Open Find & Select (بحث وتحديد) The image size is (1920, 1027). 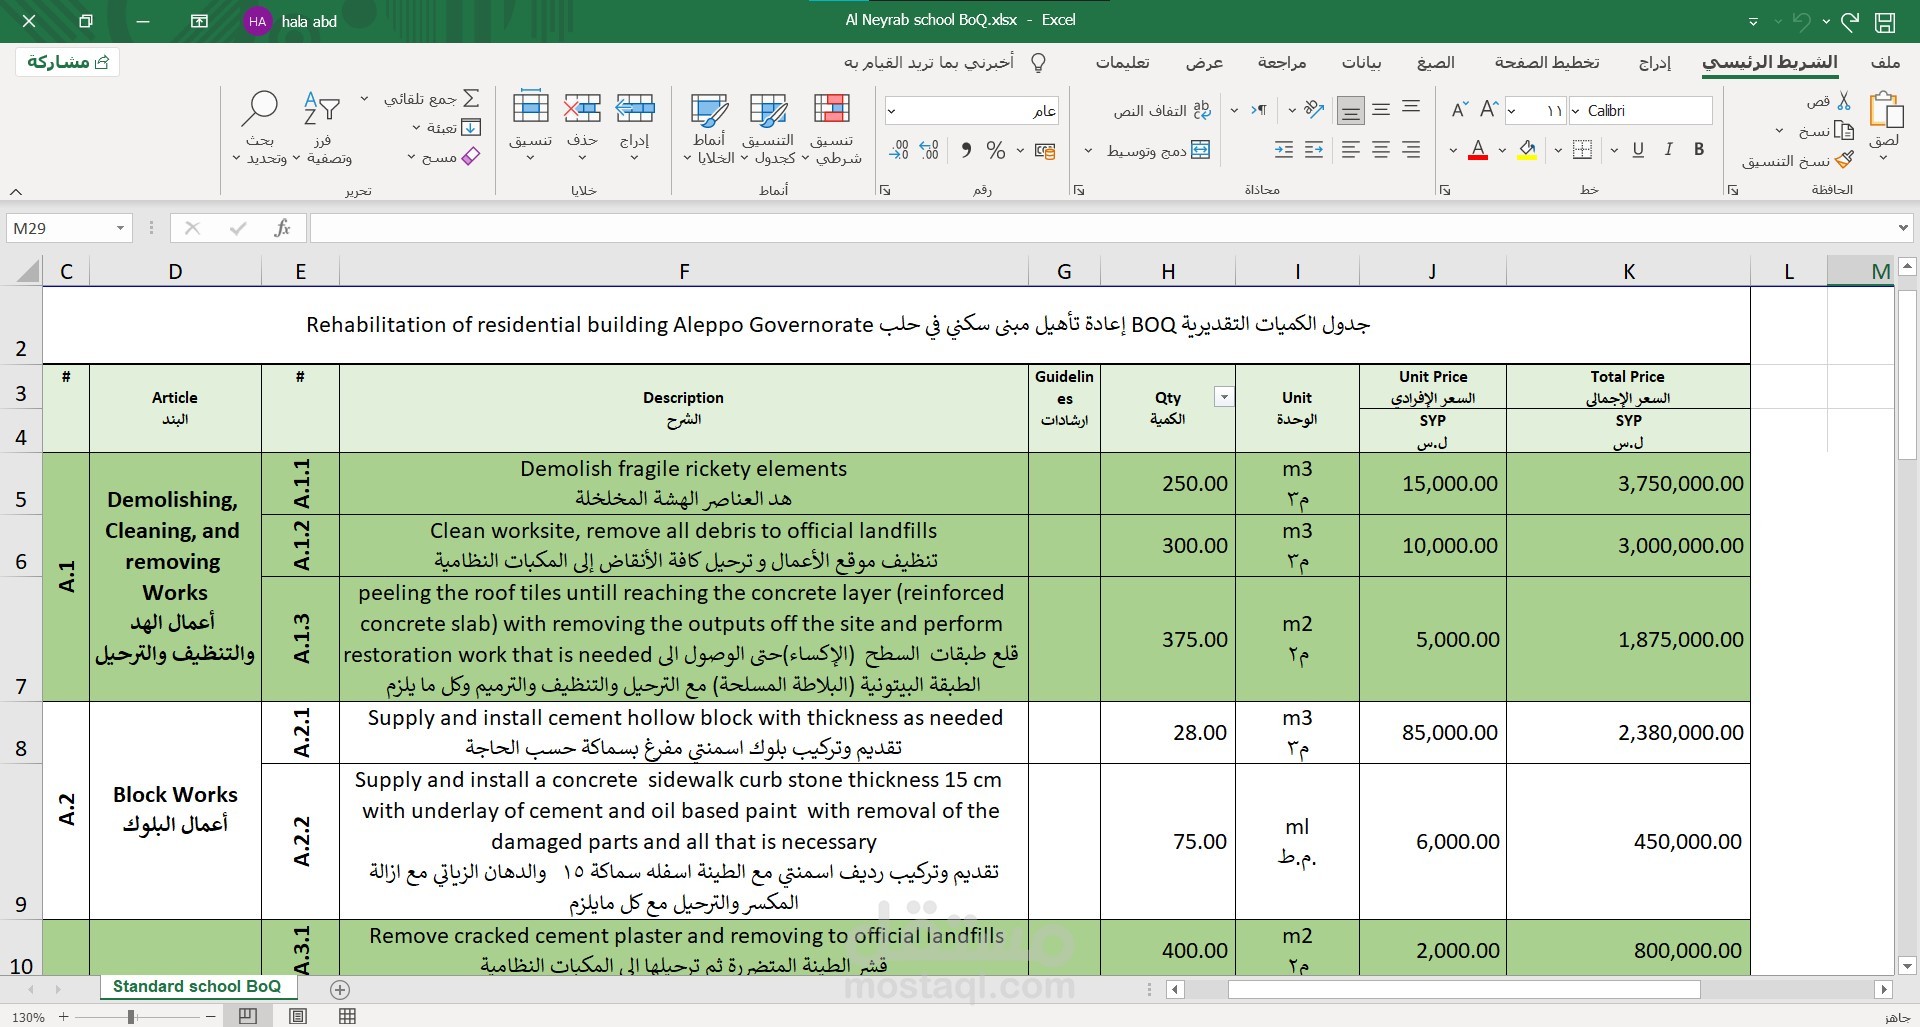260,128
